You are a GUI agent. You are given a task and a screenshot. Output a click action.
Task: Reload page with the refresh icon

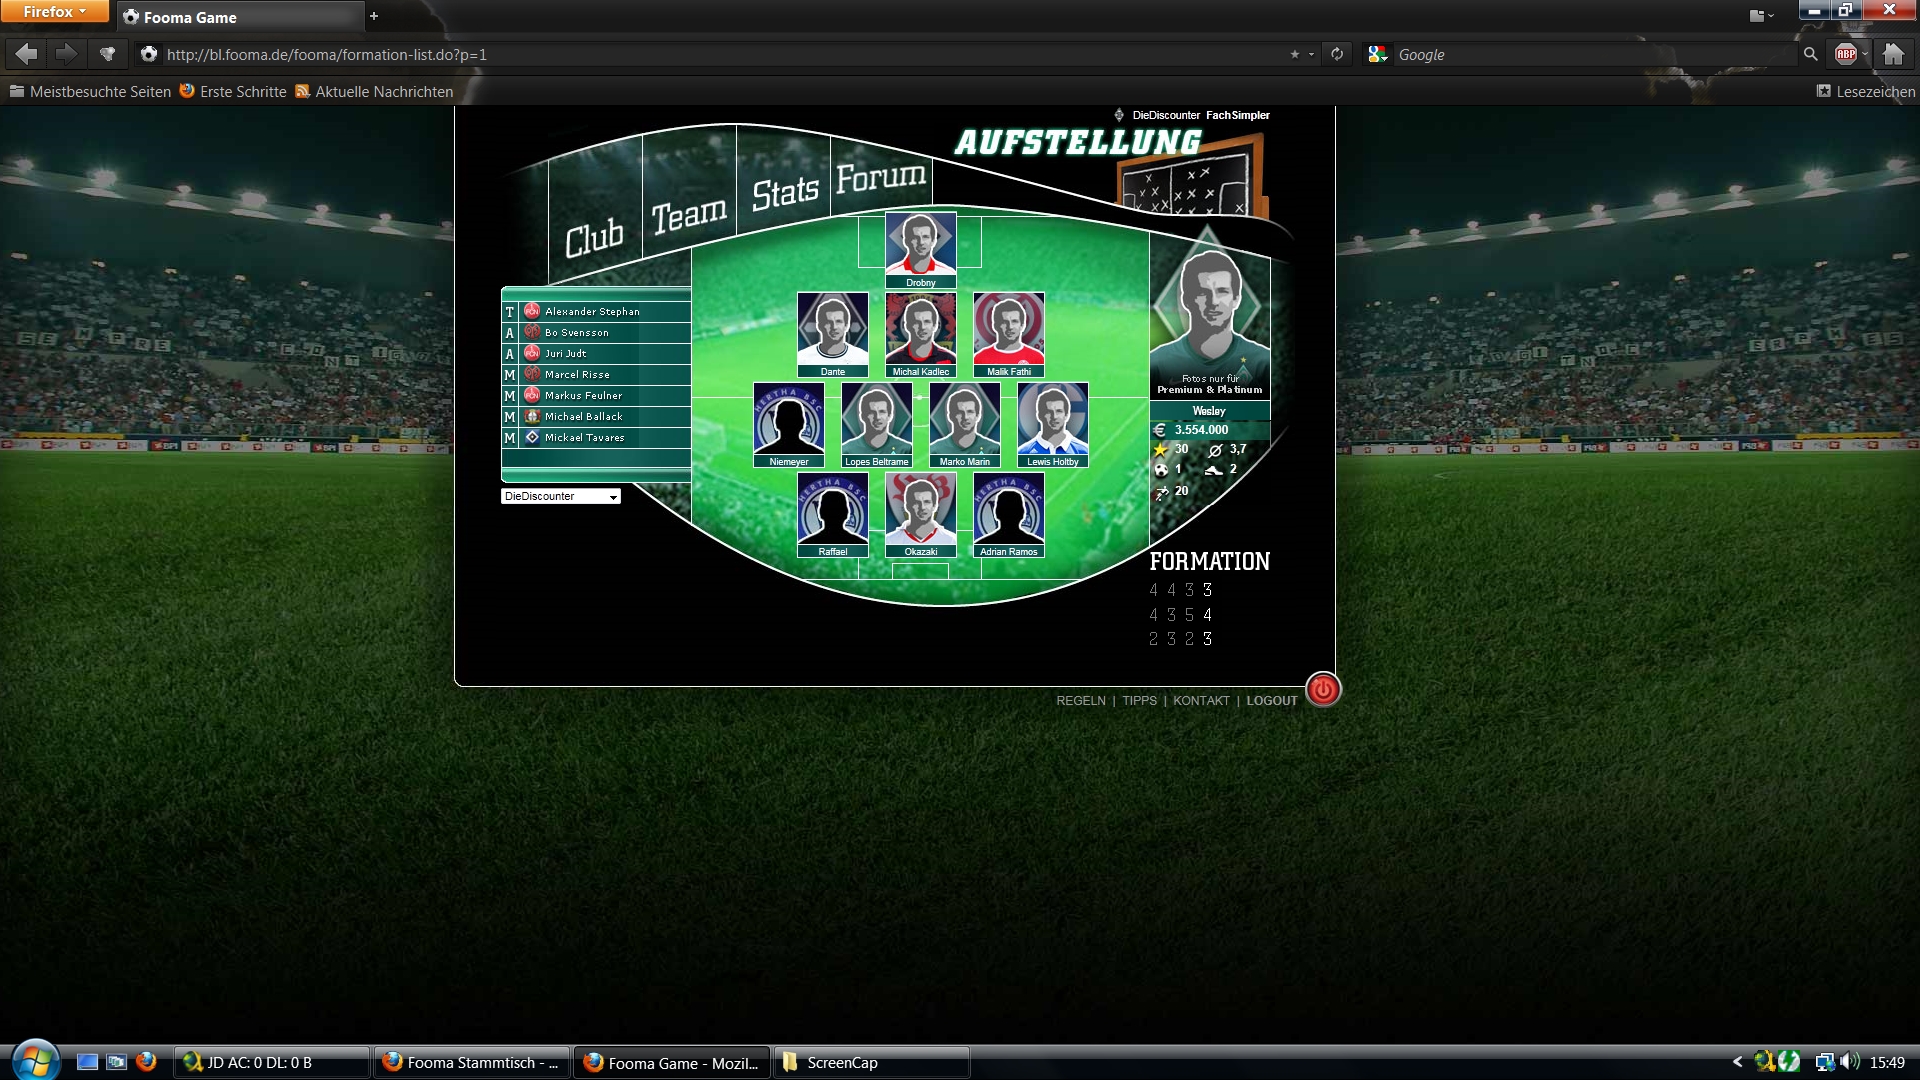click(x=1337, y=54)
